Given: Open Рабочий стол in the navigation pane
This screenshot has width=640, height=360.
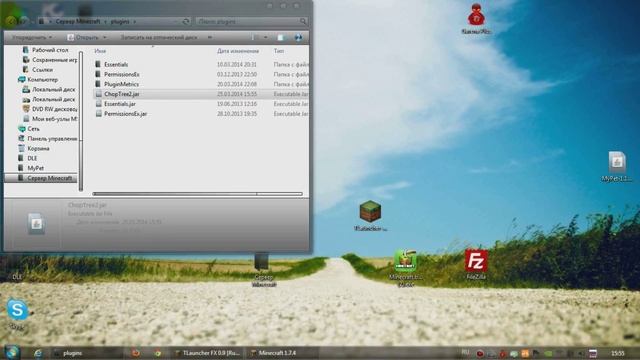Looking at the screenshot, I should click(50, 50).
